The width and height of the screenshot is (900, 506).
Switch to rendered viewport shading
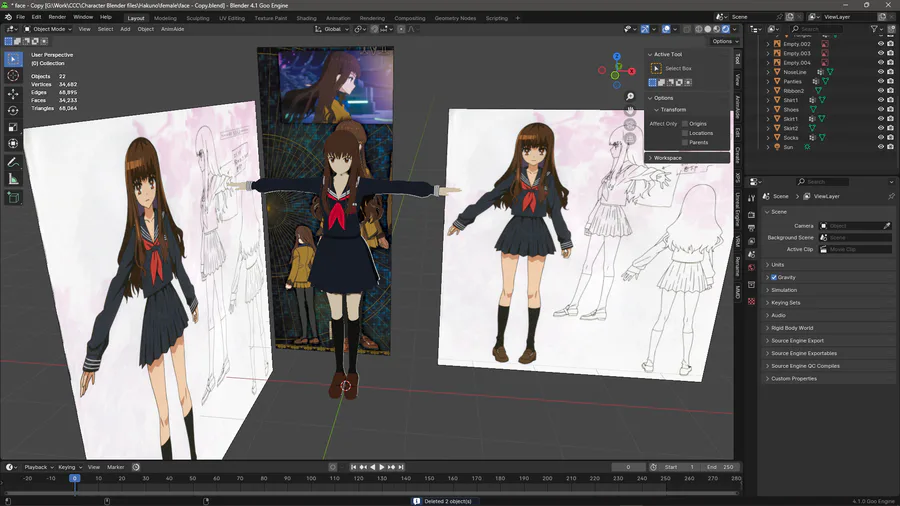726,29
